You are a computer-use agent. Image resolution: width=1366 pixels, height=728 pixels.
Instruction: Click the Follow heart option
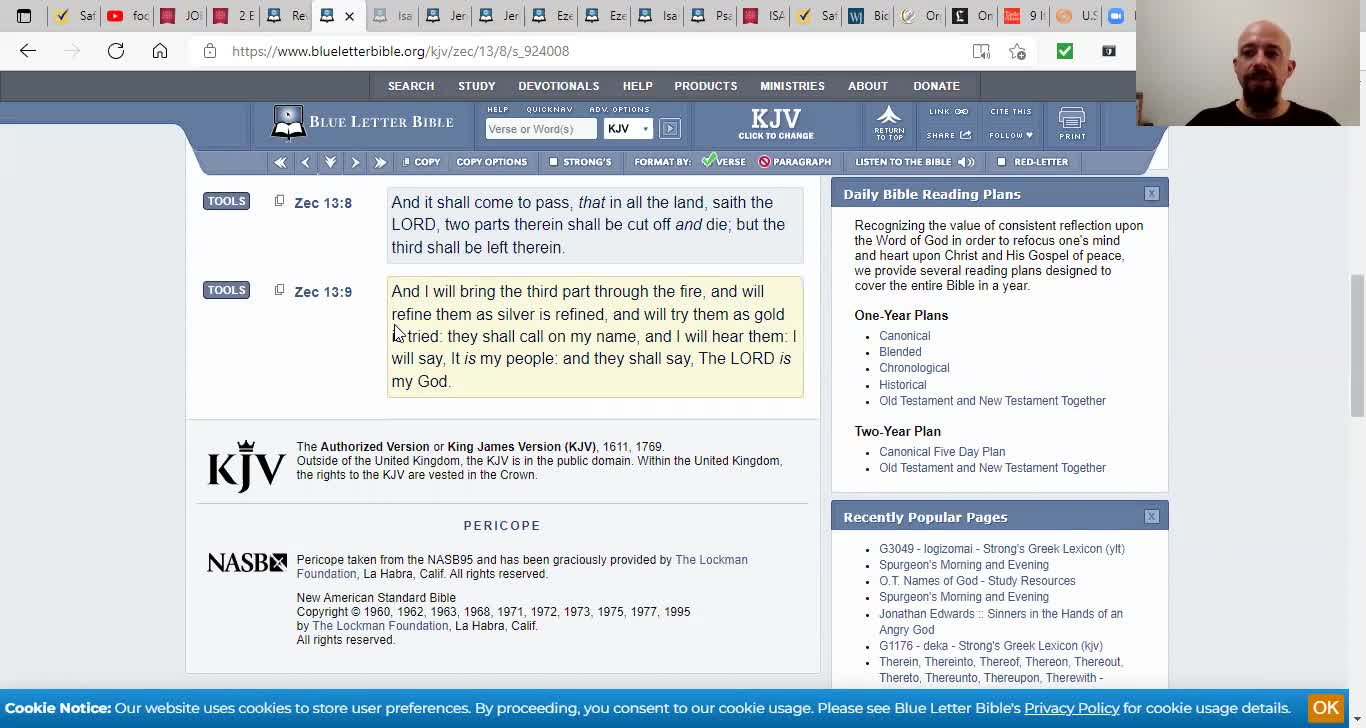pos(1011,135)
